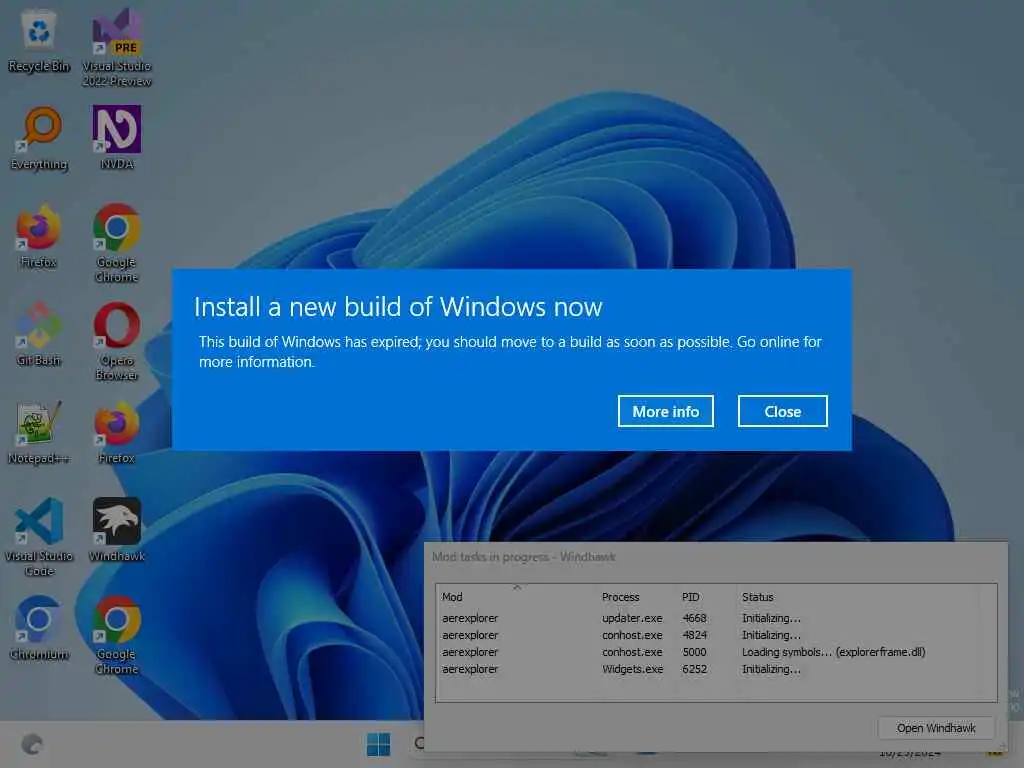This screenshot has width=1024, height=768.
Task: Click PID 5000 cell in Windhawk list
Action: click(x=694, y=652)
